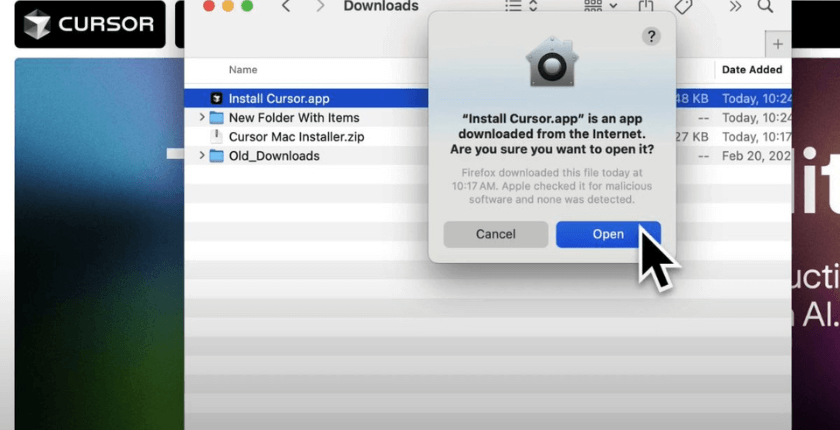The height and width of the screenshot is (430, 840).
Task: Open the list view options dropdown
Action: (x=521, y=7)
